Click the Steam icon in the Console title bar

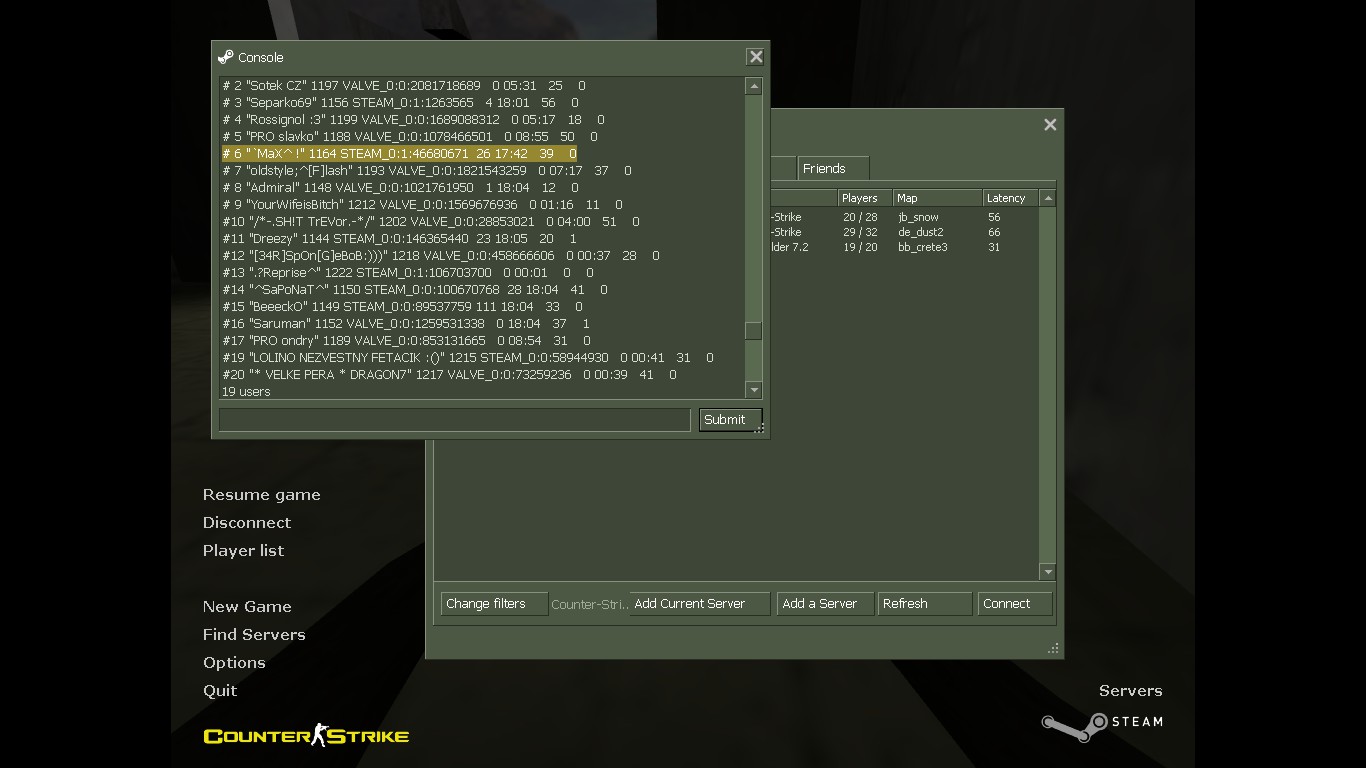click(226, 57)
